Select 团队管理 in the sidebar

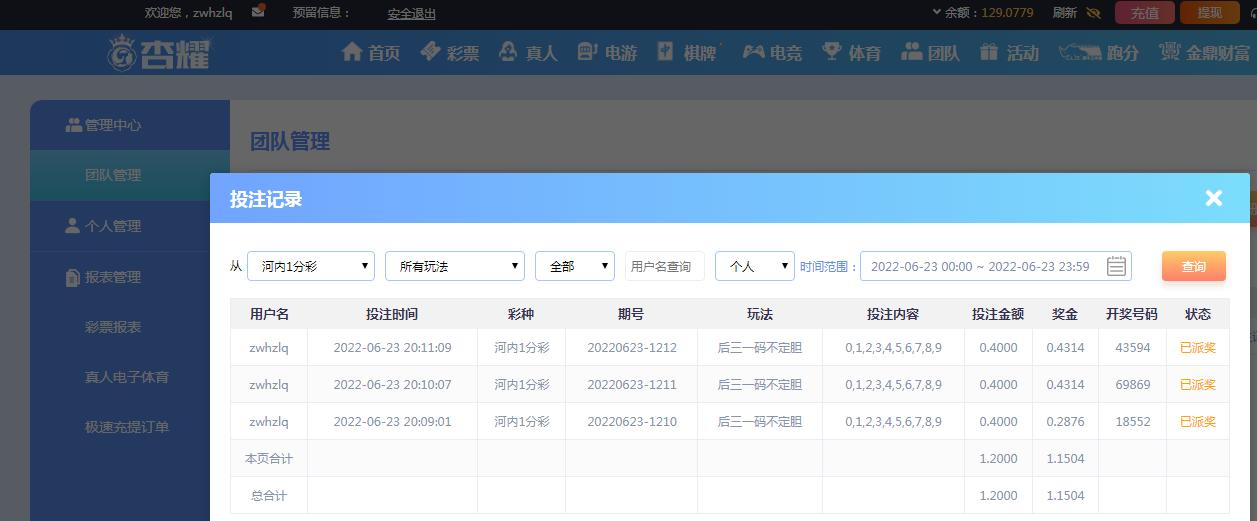pos(130,175)
